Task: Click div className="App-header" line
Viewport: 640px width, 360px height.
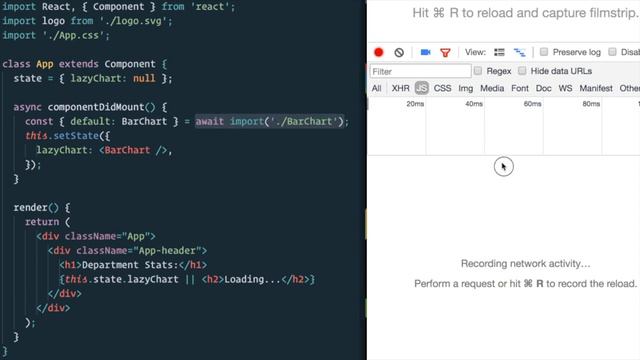Action: pos(127,251)
